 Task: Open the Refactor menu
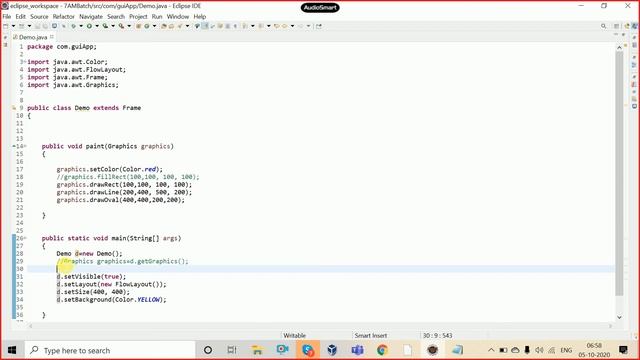pyautogui.click(x=64, y=17)
